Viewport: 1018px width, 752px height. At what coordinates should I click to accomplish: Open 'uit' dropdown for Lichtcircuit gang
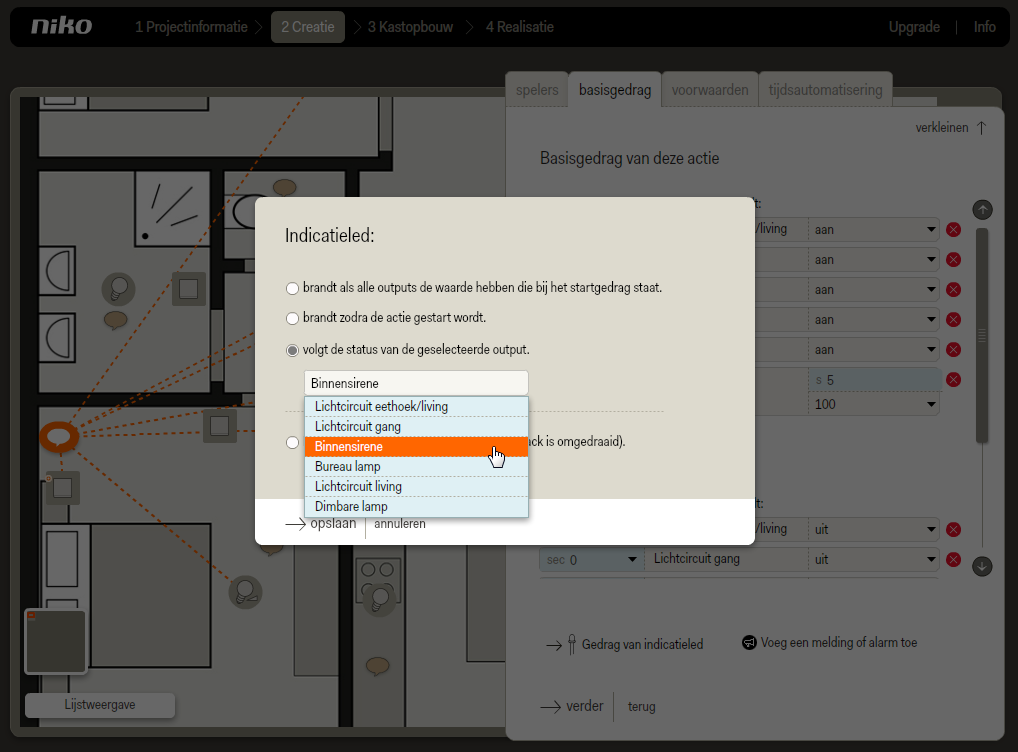coord(874,560)
